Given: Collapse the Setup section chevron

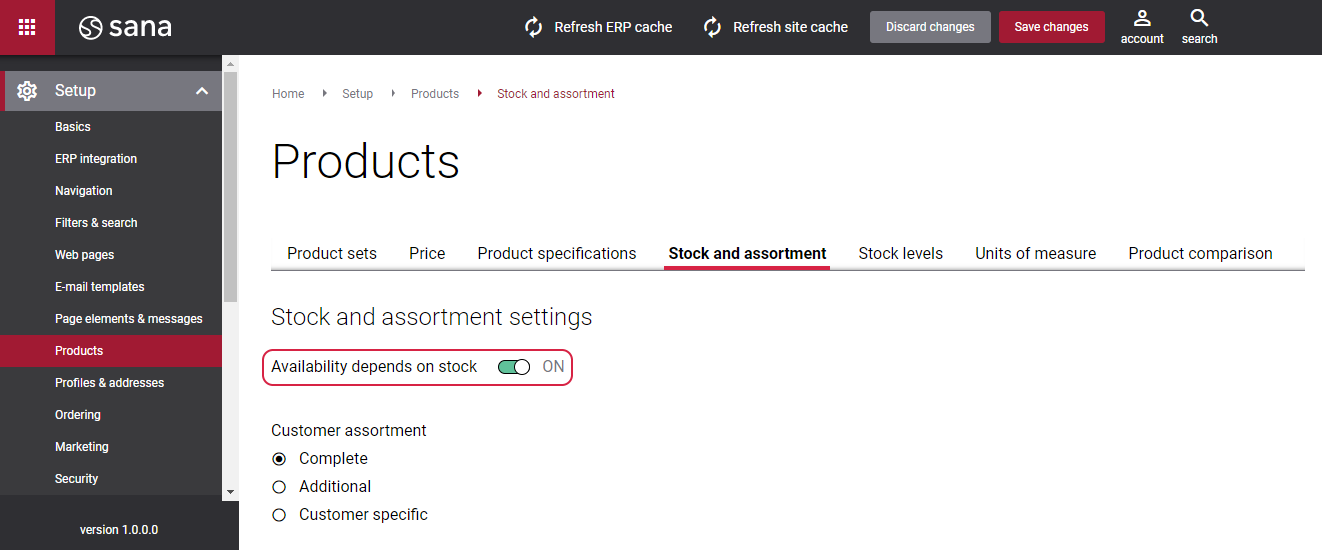Looking at the screenshot, I should point(202,91).
